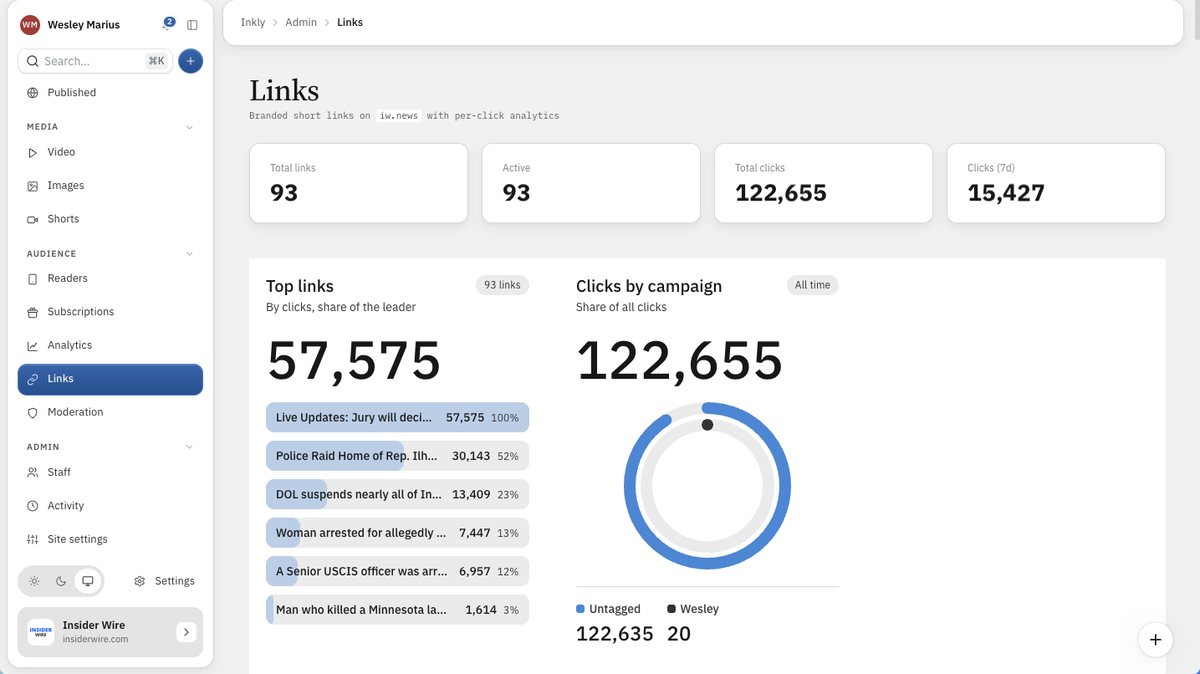This screenshot has width=1200, height=674.
Task: Click the Untagged legend blue swatch
Action: [x=581, y=609]
